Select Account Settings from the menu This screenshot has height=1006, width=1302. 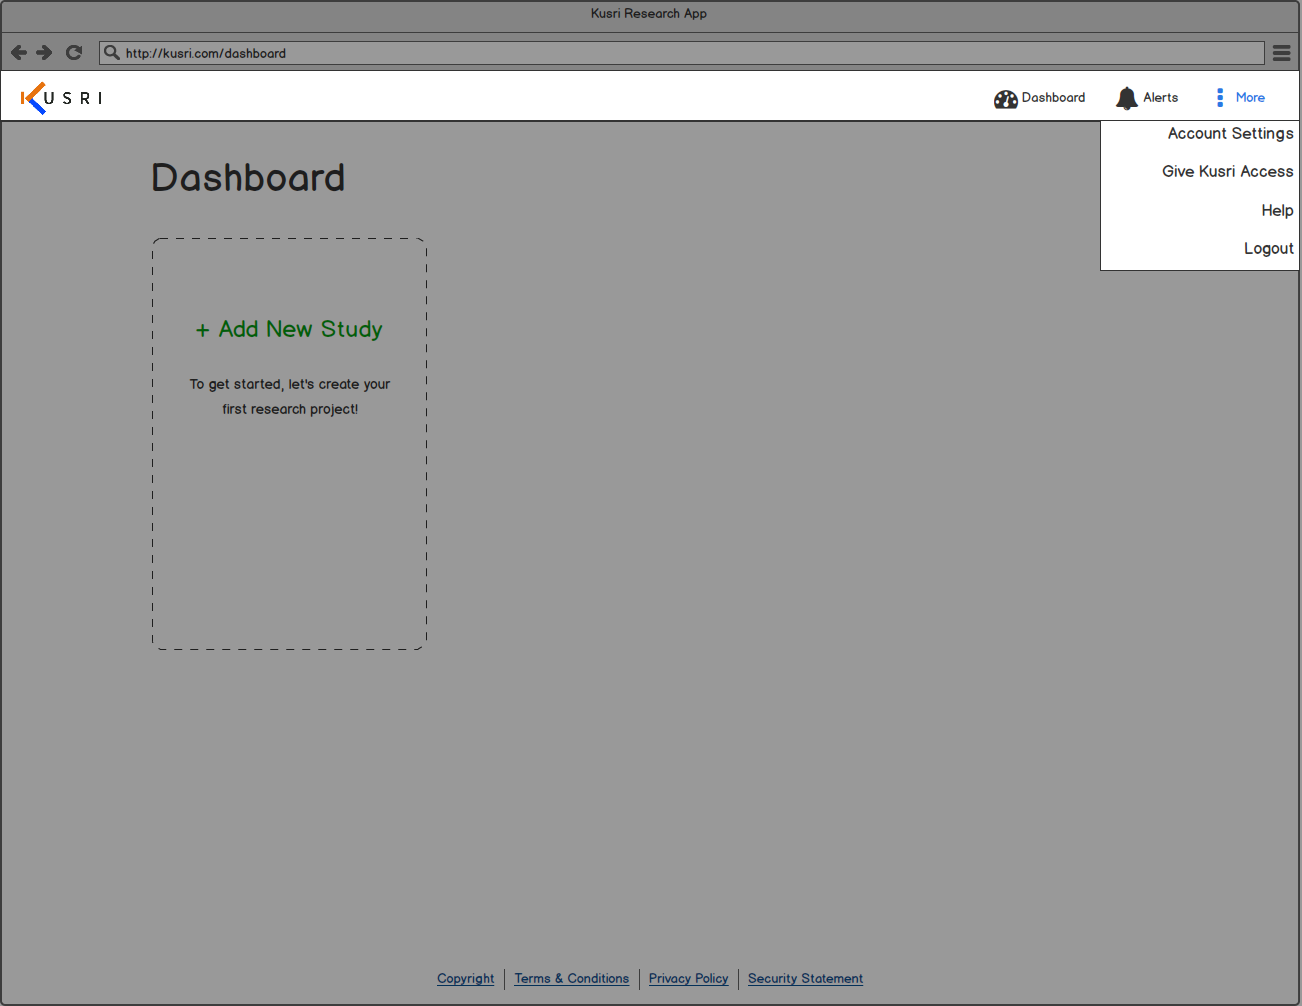pyautogui.click(x=1230, y=134)
